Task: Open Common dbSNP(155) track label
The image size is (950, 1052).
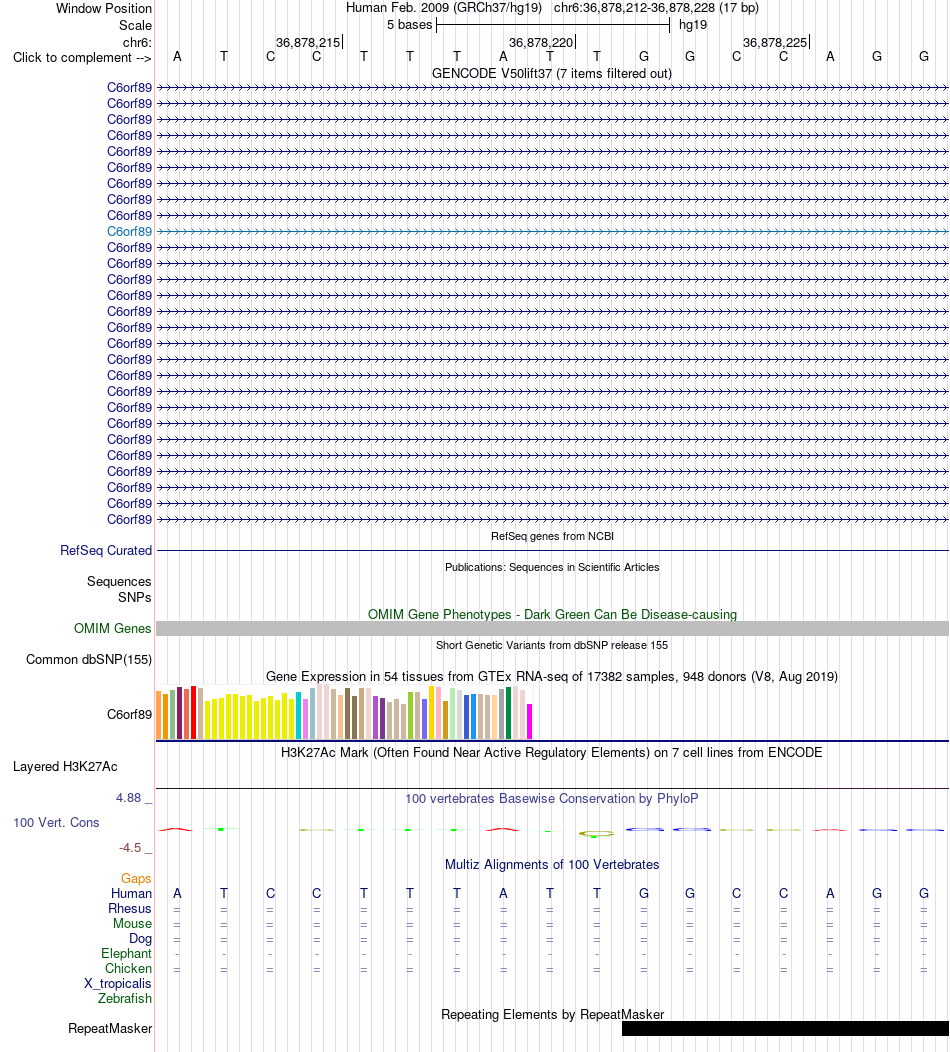Action: pyautogui.click(x=89, y=660)
